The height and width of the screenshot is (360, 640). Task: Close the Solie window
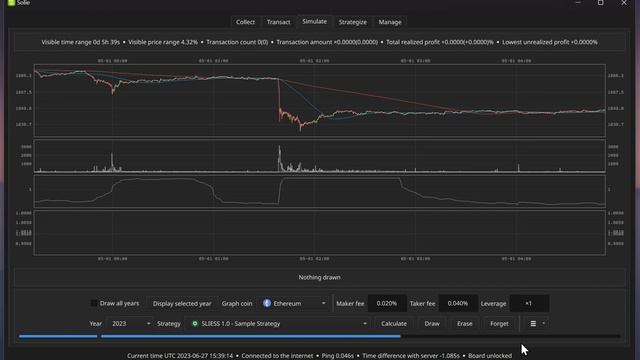click(x=624, y=2)
